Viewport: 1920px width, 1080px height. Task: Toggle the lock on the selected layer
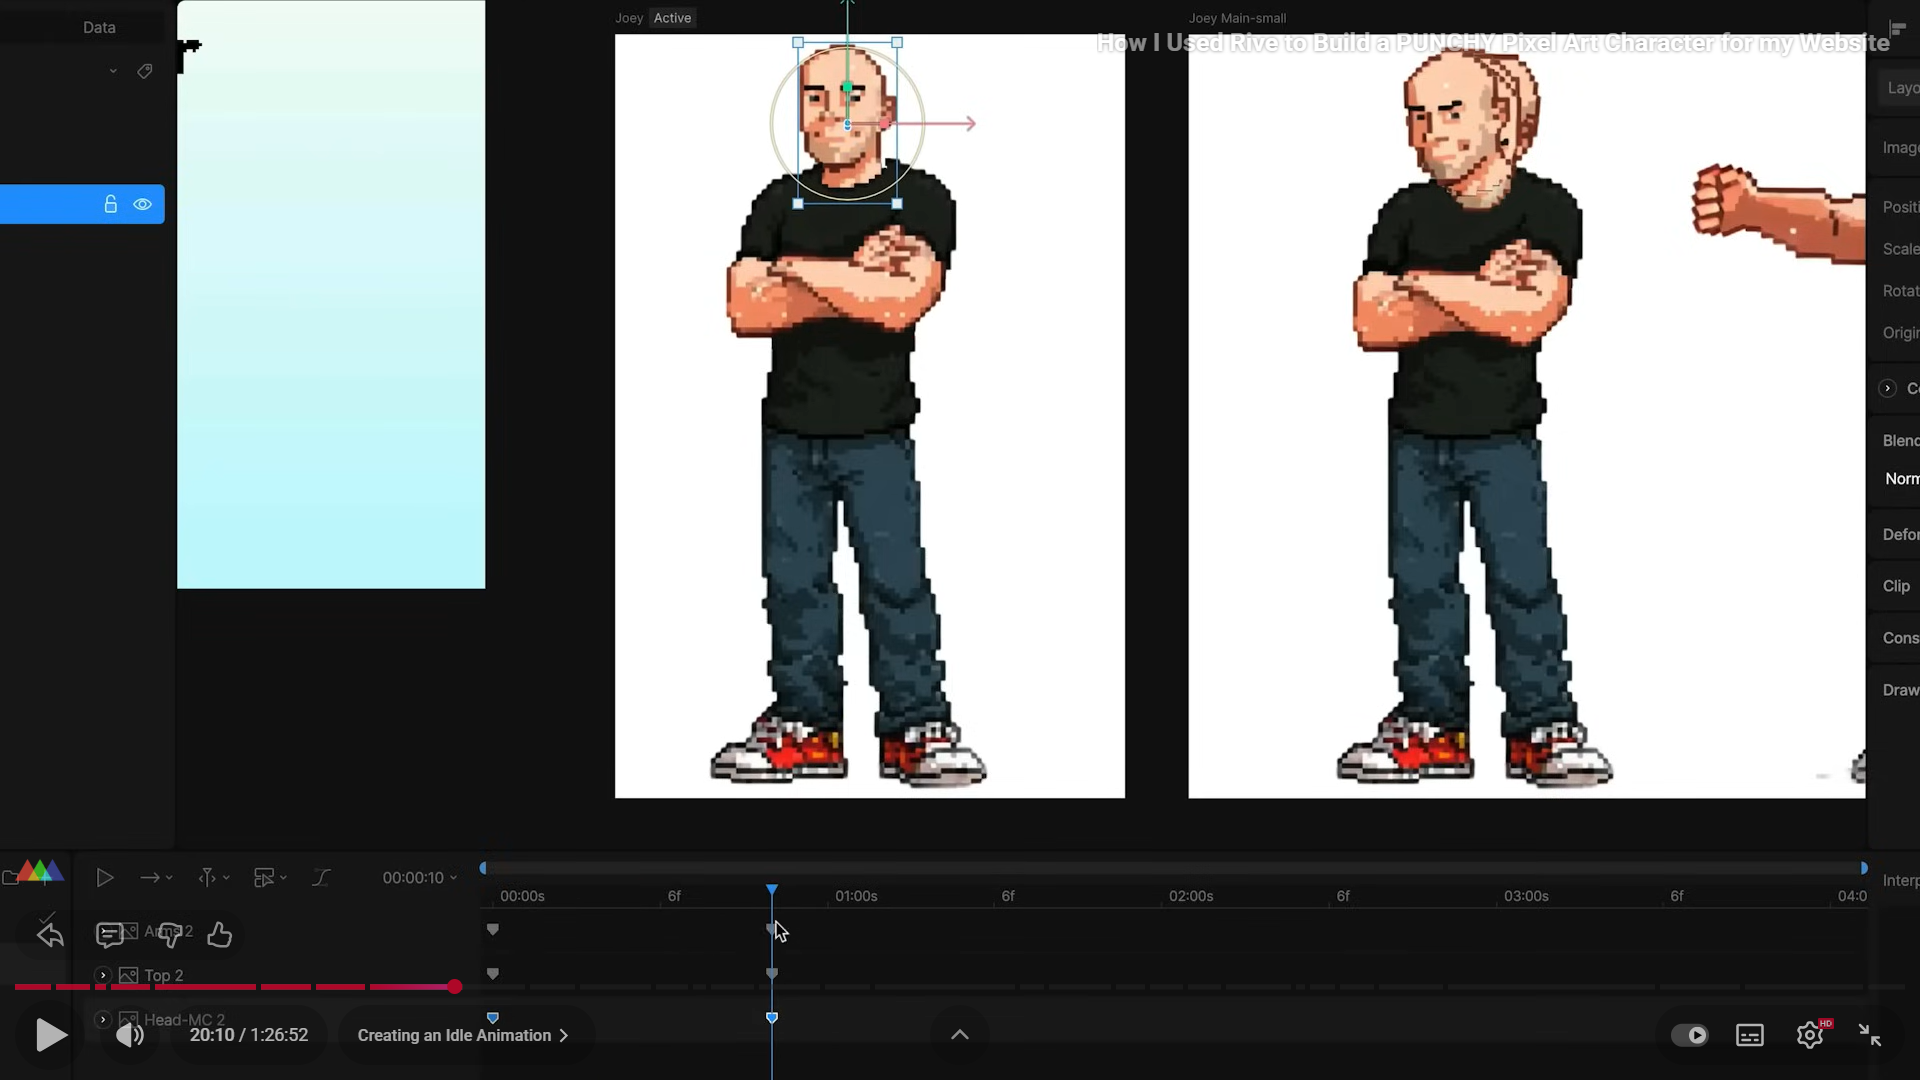[111, 204]
